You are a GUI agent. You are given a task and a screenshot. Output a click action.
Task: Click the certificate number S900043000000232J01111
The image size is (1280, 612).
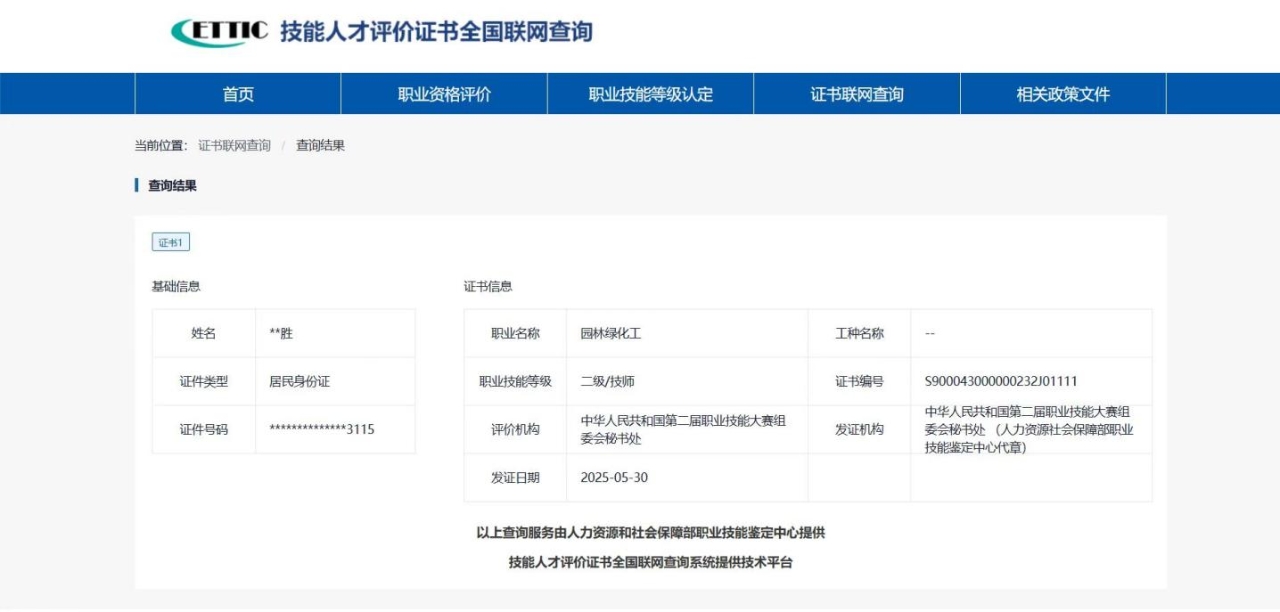pyautogui.click(x=1001, y=381)
